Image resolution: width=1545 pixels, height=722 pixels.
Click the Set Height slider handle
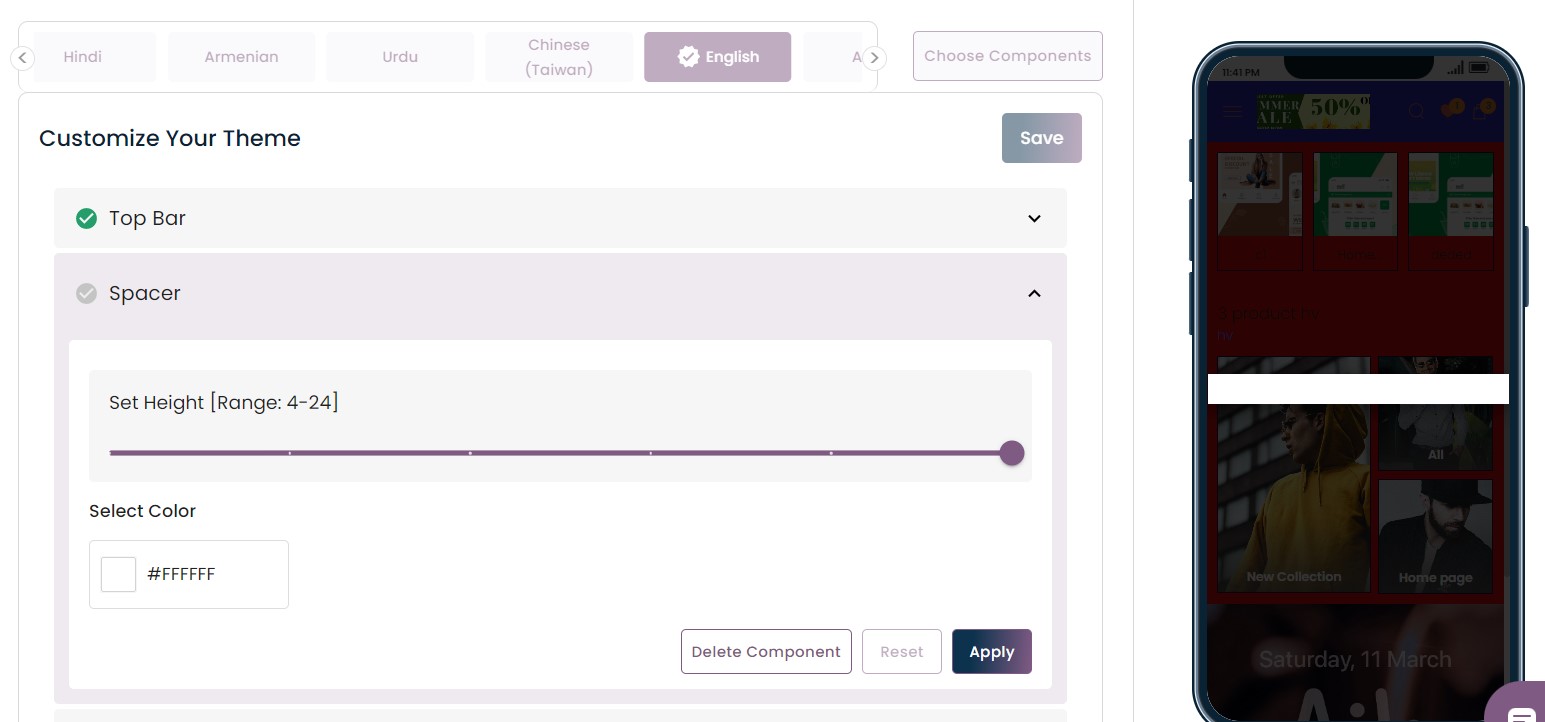(x=1012, y=453)
